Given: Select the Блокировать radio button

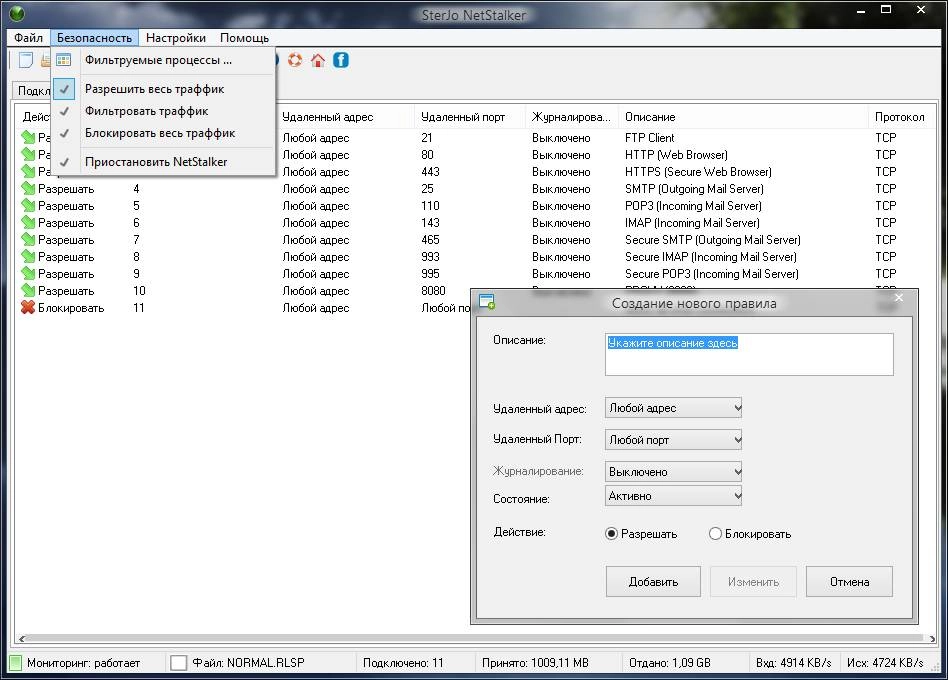Looking at the screenshot, I should [x=715, y=534].
